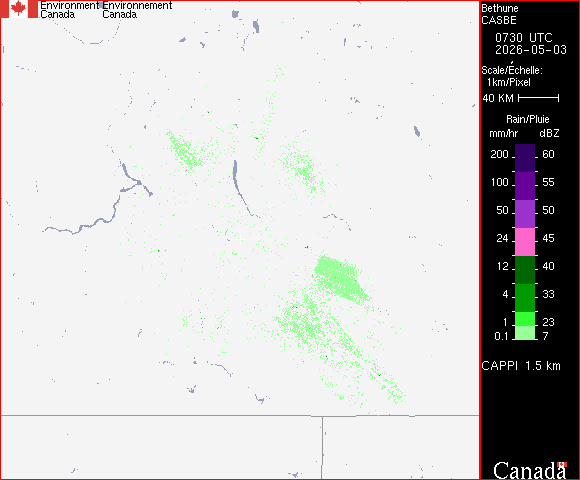Click the Canada wordmark logo
The image size is (580, 480).
point(529,470)
